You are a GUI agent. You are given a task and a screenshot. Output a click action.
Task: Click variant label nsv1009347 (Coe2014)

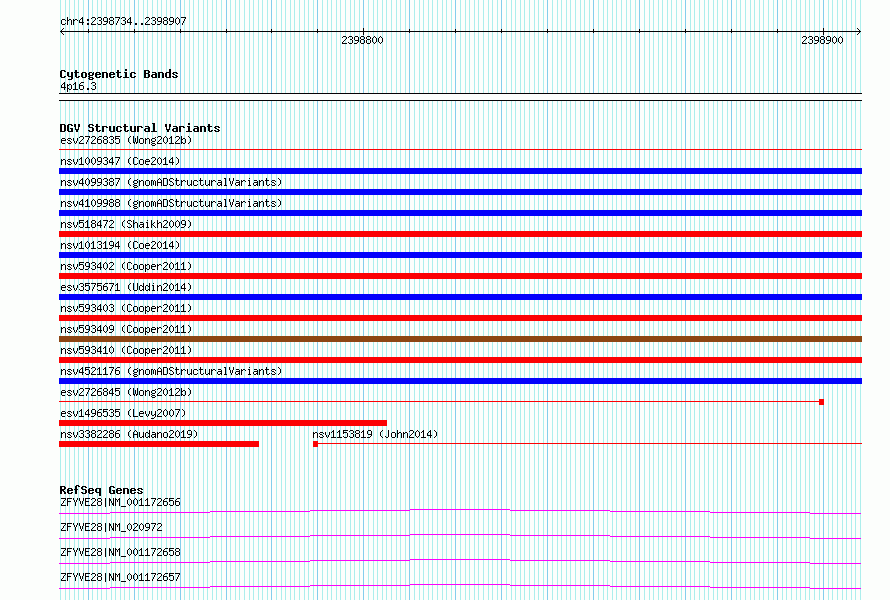120,161
